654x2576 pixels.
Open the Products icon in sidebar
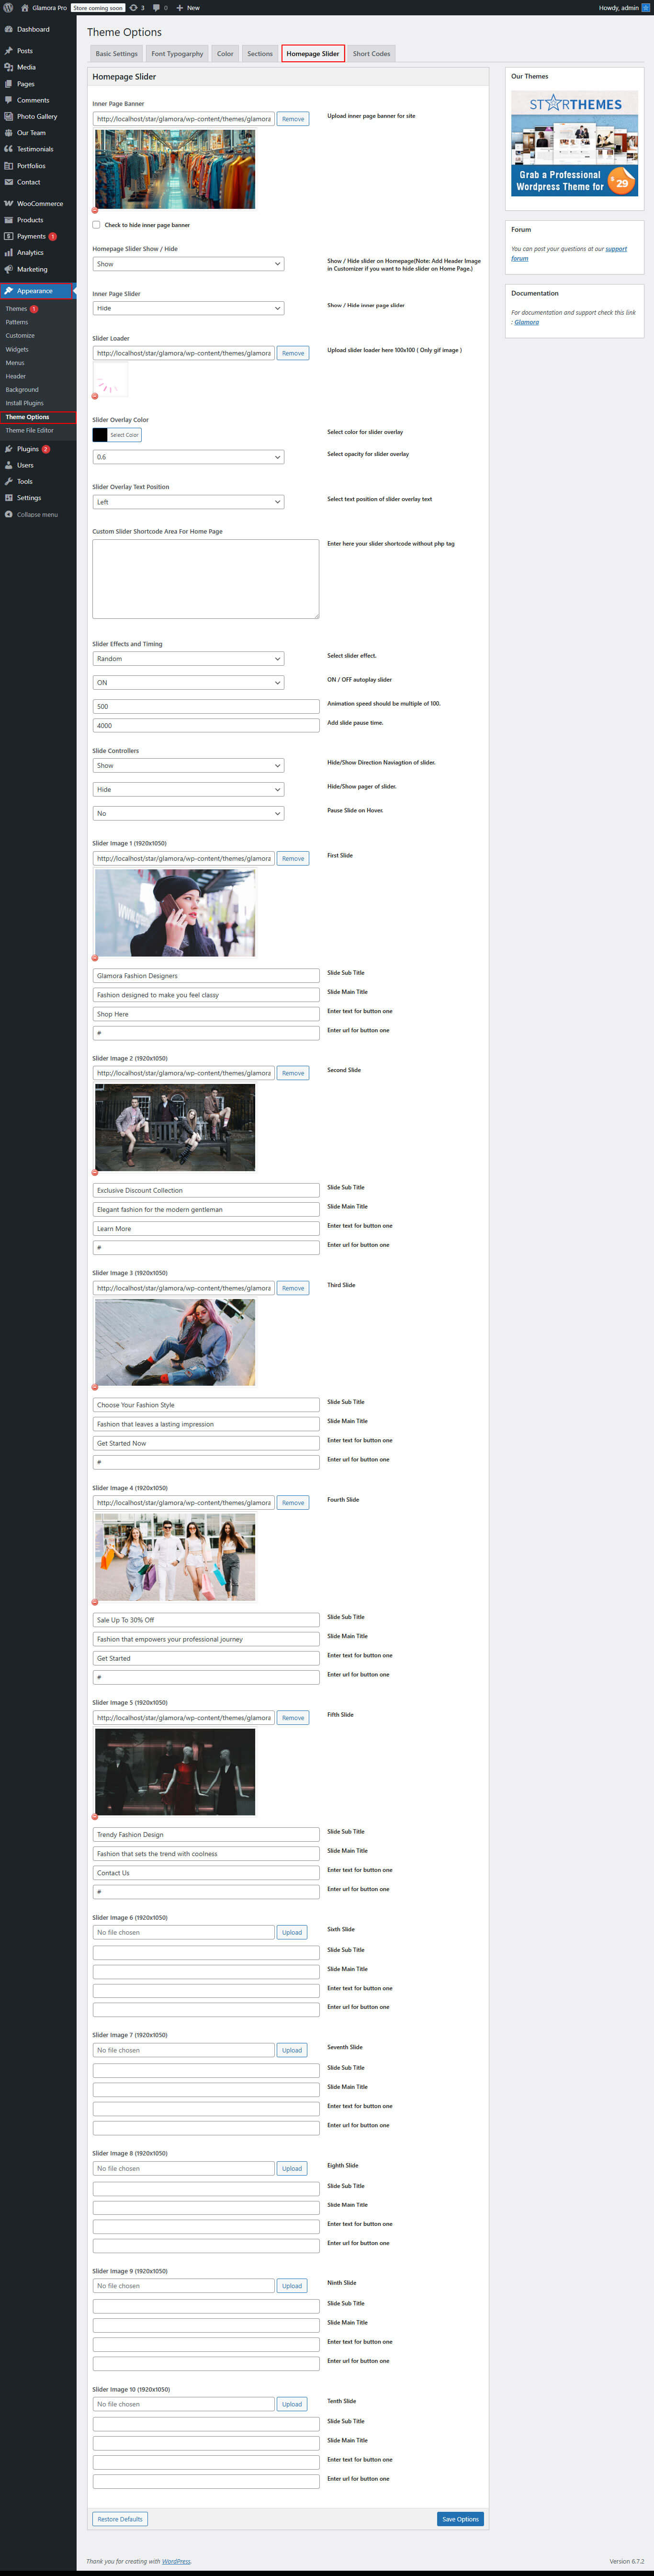8,220
